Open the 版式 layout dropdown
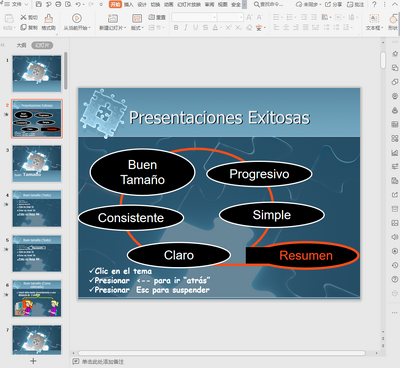 (137, 28)
